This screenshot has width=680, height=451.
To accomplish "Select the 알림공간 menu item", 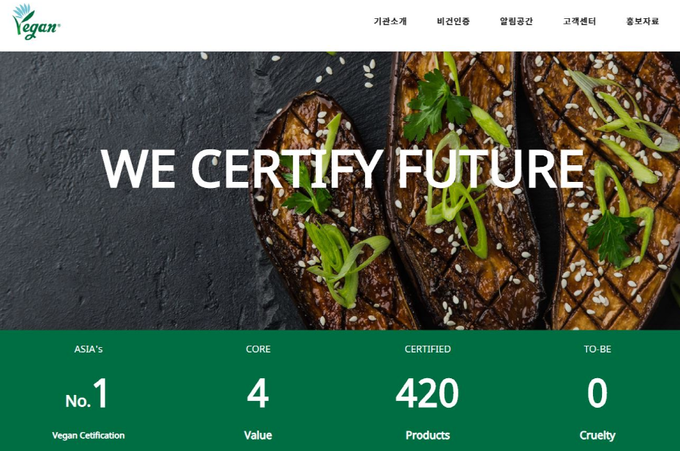I will pyautogui.click(x=516, y=21).
